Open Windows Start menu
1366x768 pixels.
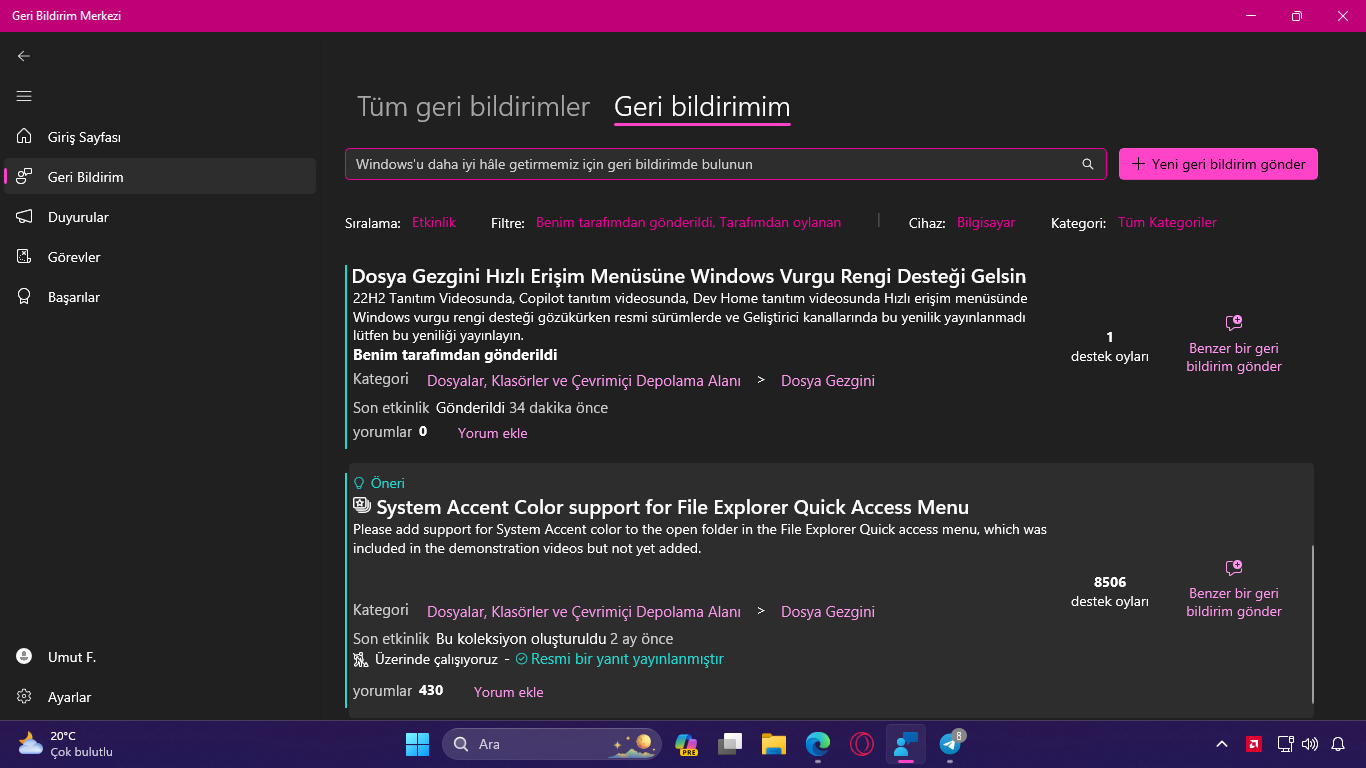(x=417, y=744)
